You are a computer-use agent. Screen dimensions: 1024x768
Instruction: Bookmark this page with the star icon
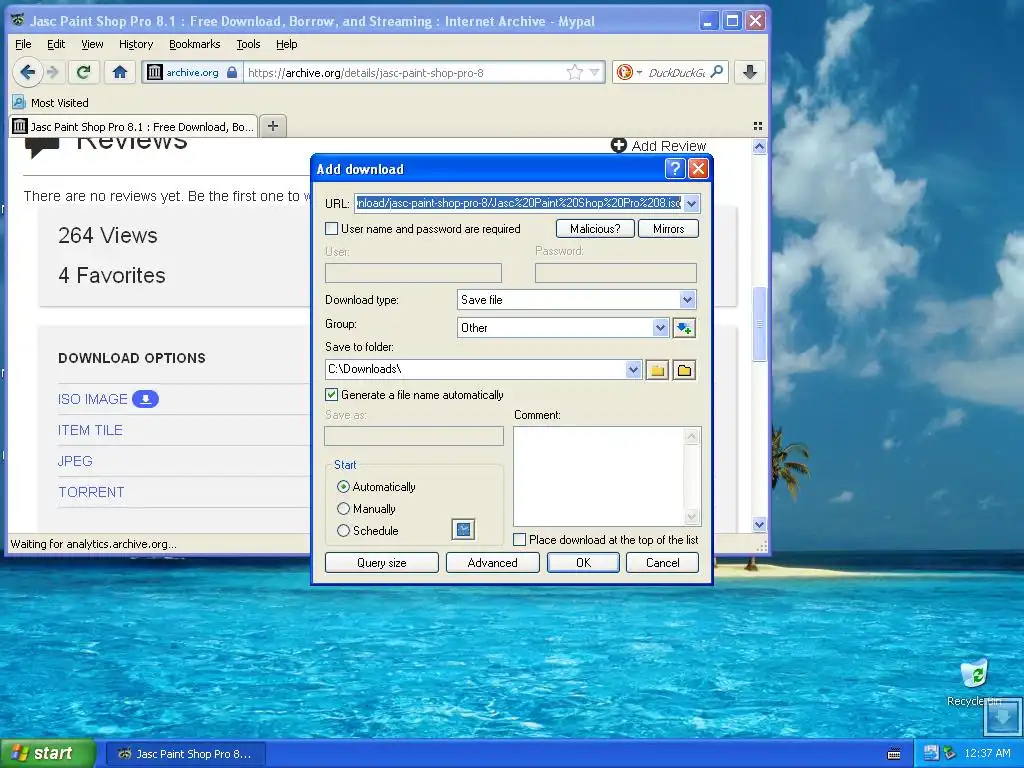click(x=575, y=72)
